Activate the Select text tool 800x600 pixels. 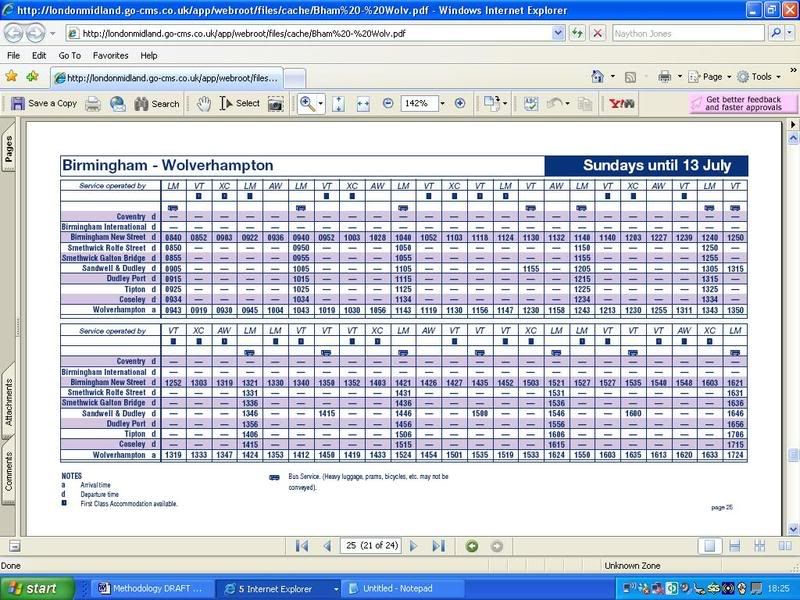pyautogui.click(x=240, y=104)
